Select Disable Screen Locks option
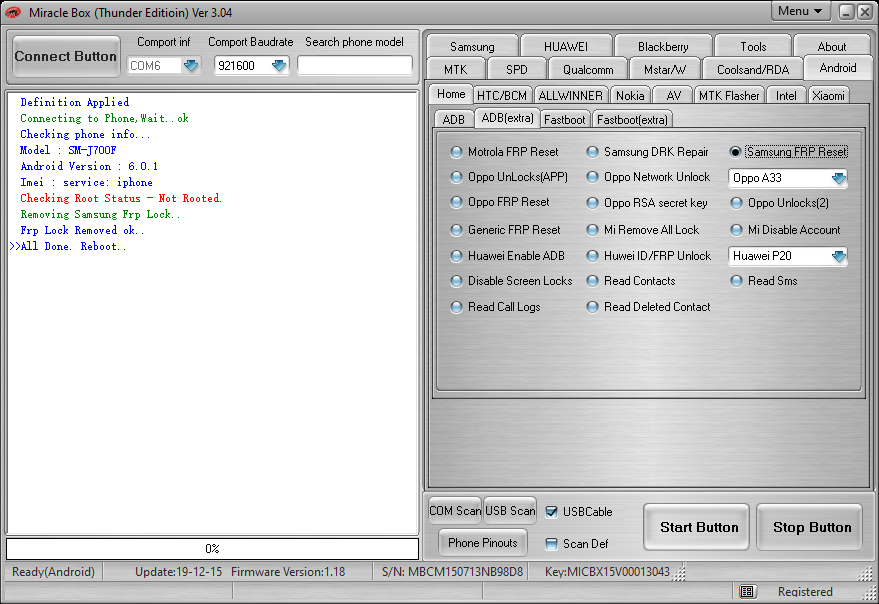This screenshot has height=604, width=879. coord(456,281)
